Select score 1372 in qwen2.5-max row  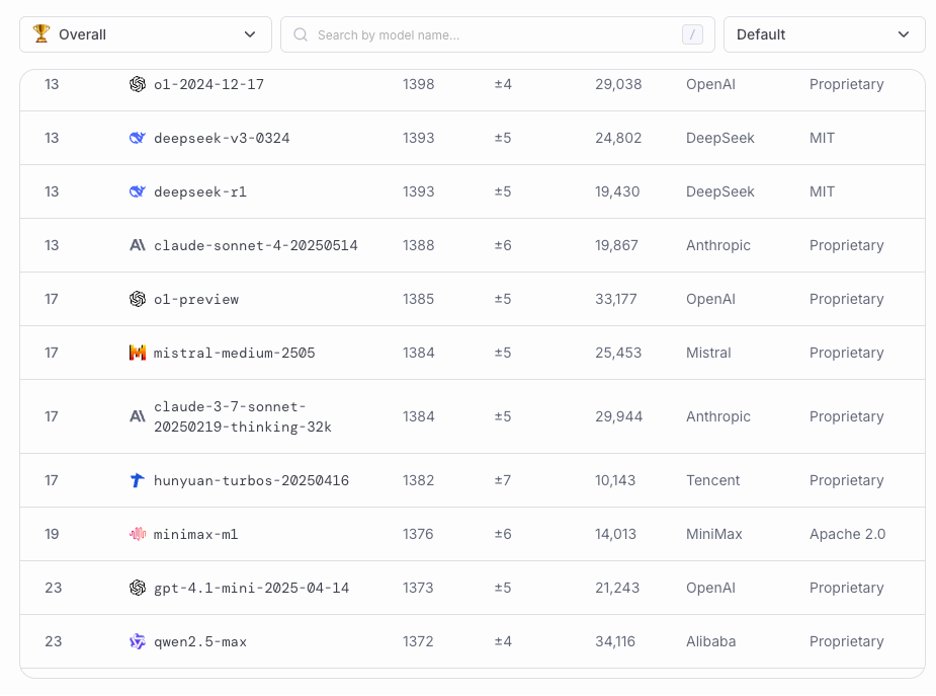418,642
